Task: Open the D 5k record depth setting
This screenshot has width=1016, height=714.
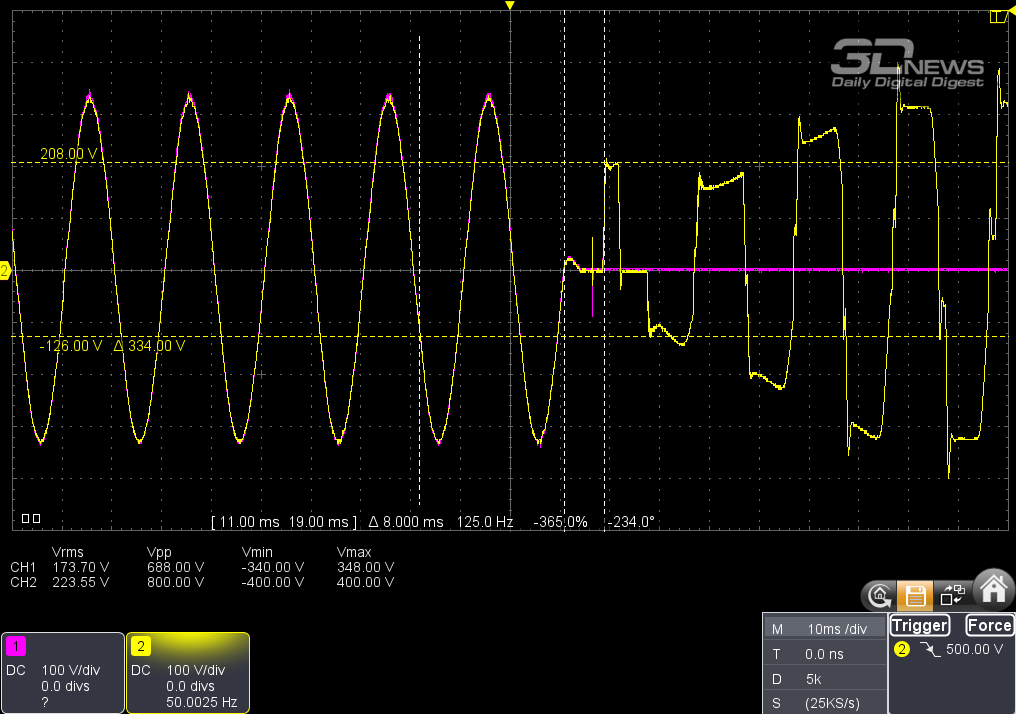Action: pos(824,679)
